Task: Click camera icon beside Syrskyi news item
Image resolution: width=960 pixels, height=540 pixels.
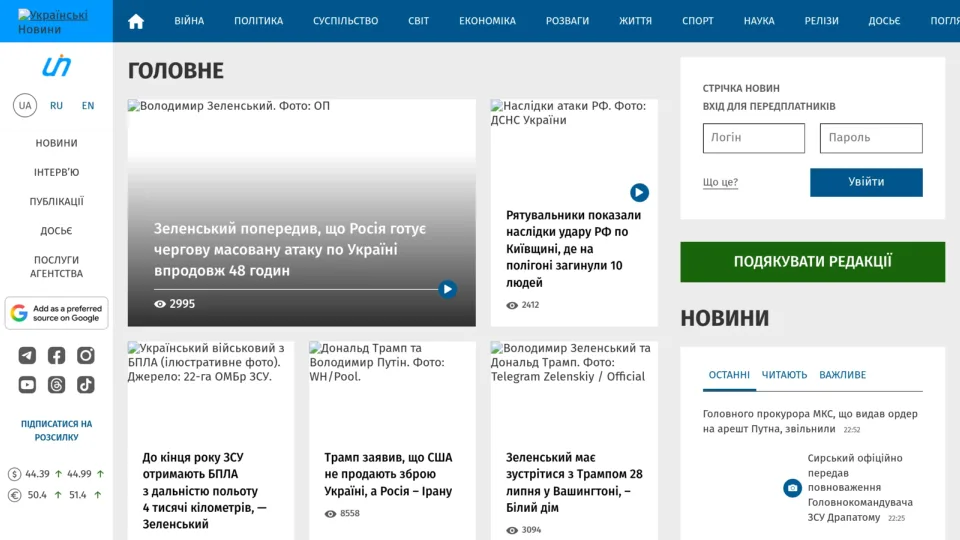Action: coord(792,488)
